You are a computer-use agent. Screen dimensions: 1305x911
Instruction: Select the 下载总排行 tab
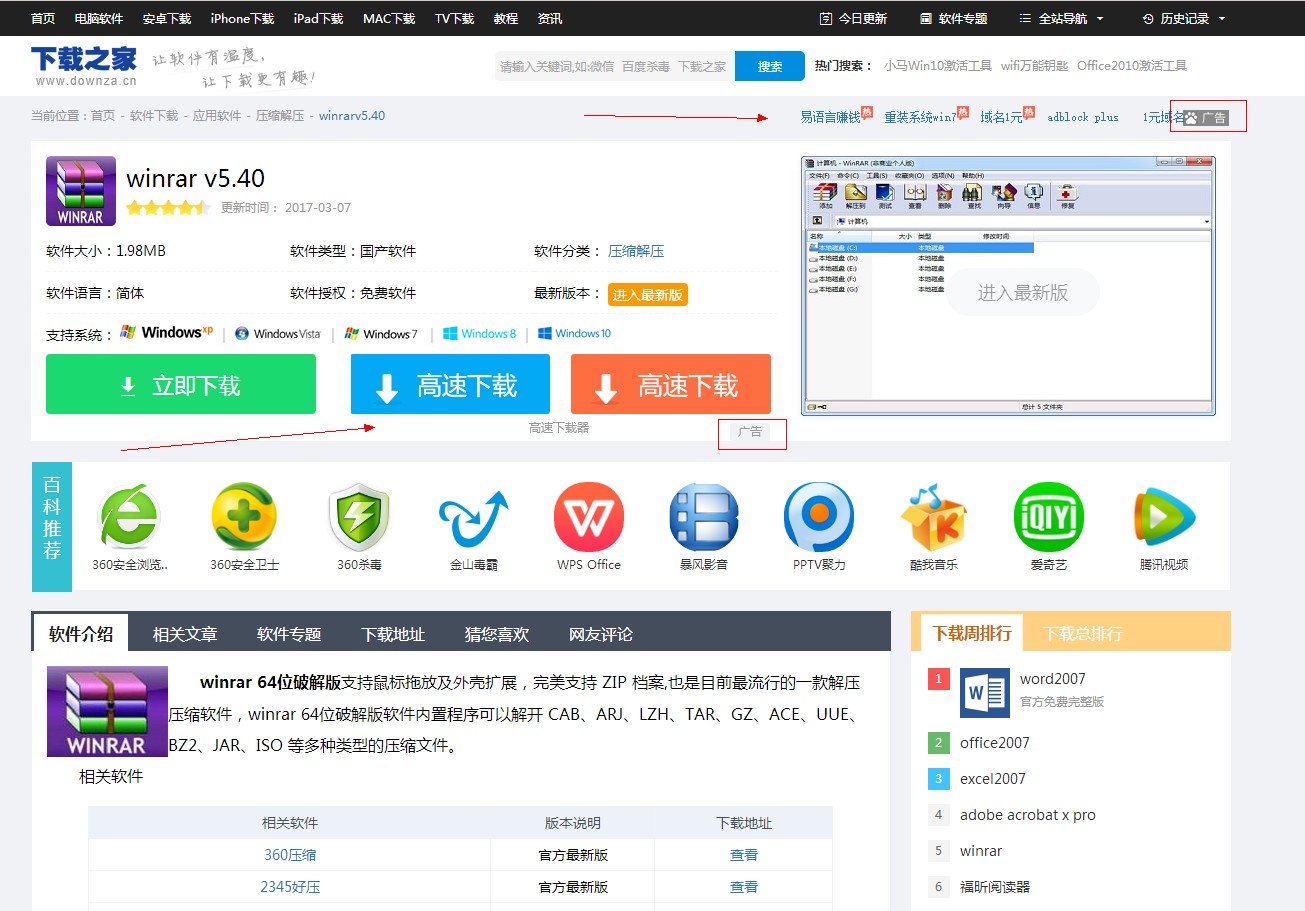click(1083, 633)
